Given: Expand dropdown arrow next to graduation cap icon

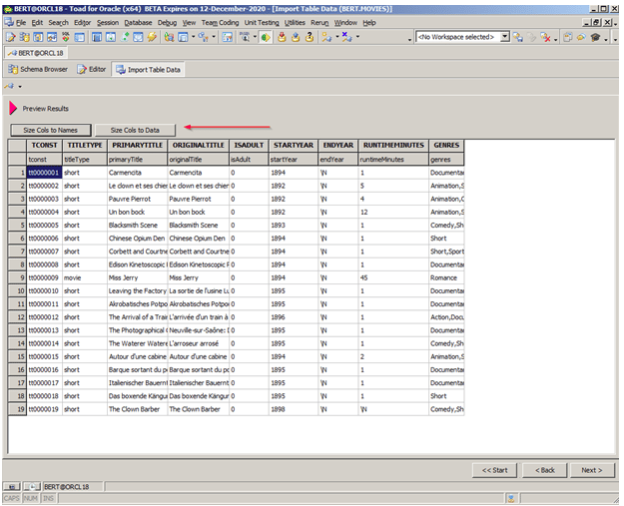Looking at the screenshot, I should coord(606,40).
